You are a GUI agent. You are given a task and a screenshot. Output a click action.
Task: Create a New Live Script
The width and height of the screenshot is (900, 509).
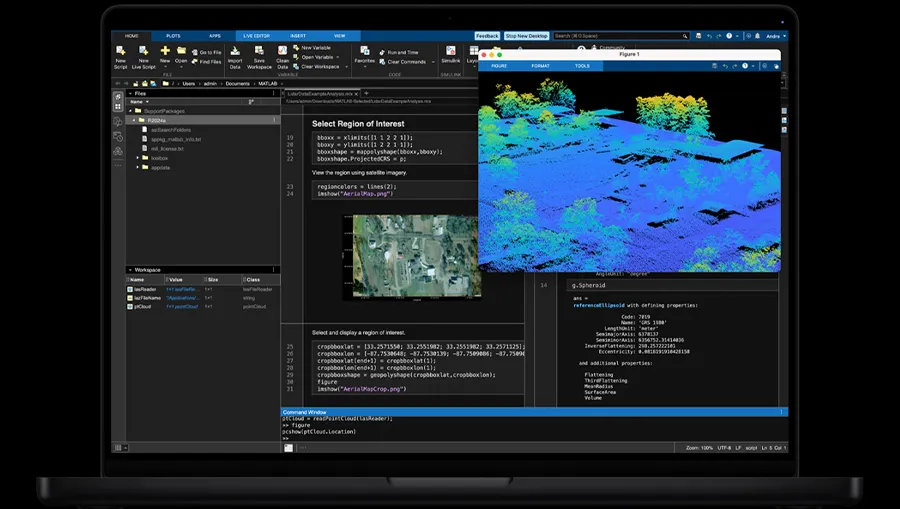(x=143, y=50)
